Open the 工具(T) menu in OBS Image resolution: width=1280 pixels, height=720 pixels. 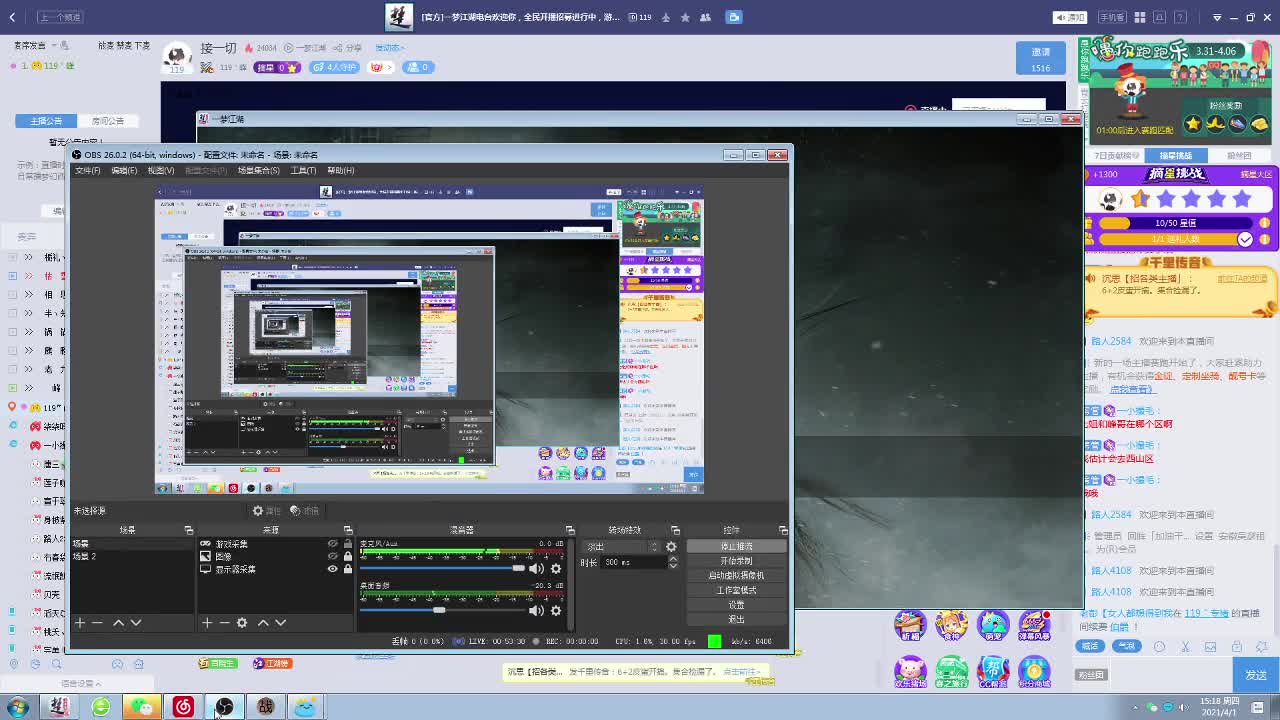(303, 170)
